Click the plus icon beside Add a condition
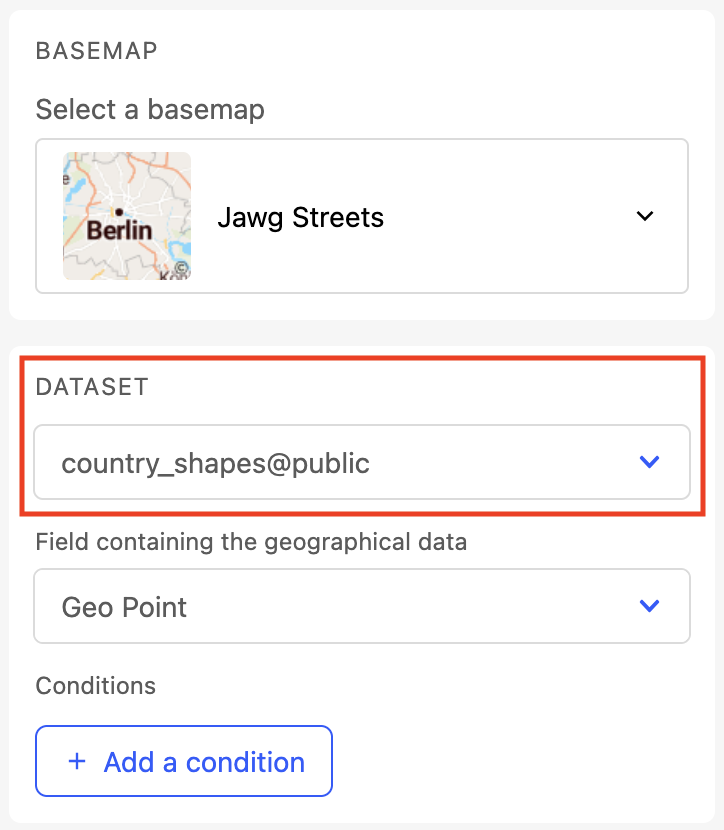 [77, 762]
